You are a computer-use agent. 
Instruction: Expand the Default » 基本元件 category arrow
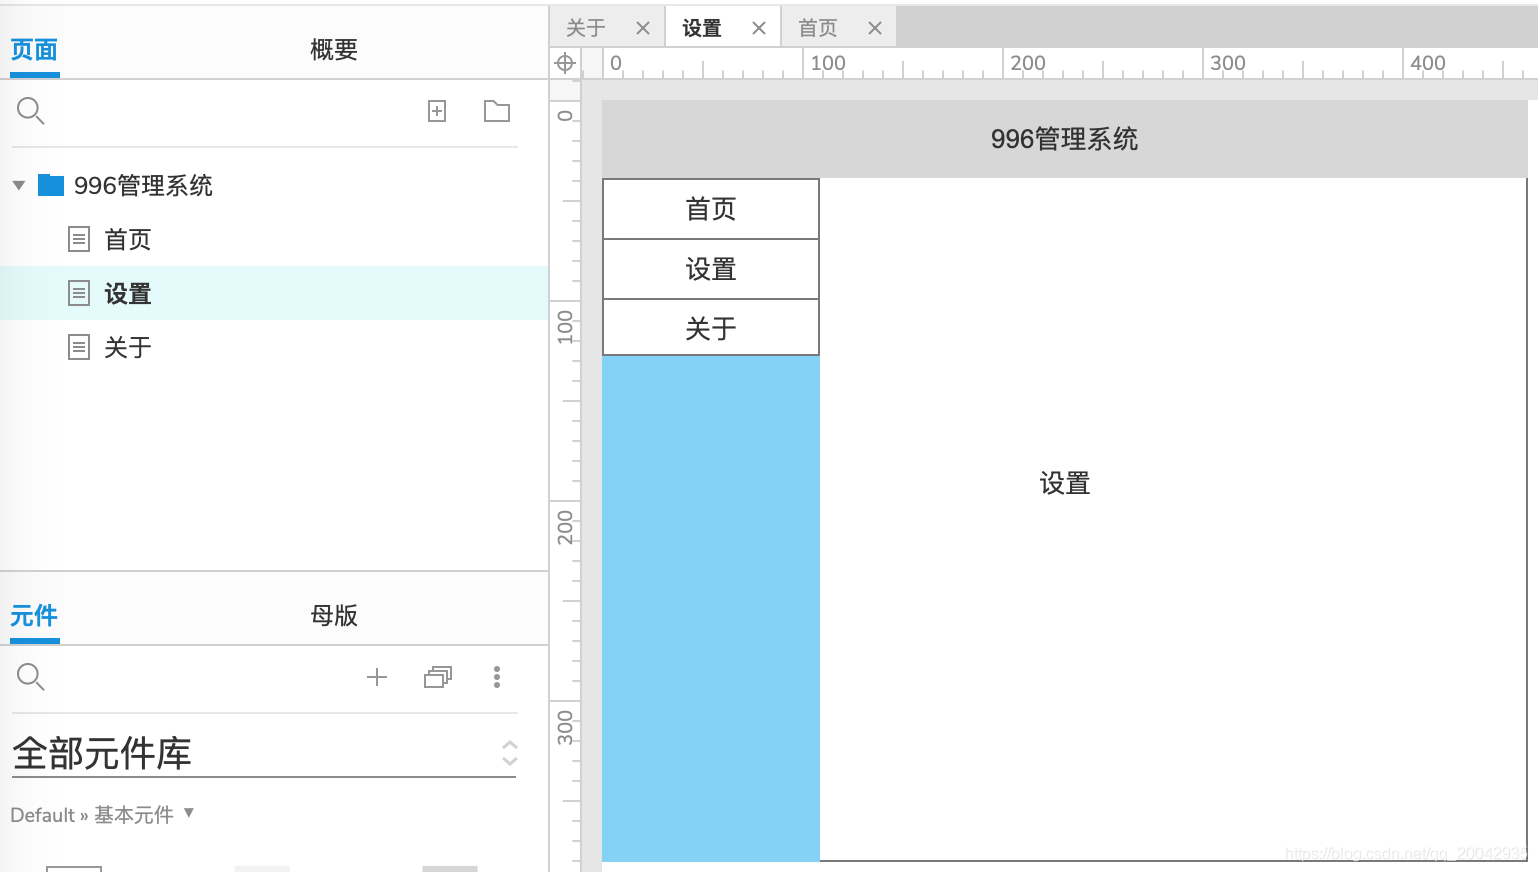(189, 812)
